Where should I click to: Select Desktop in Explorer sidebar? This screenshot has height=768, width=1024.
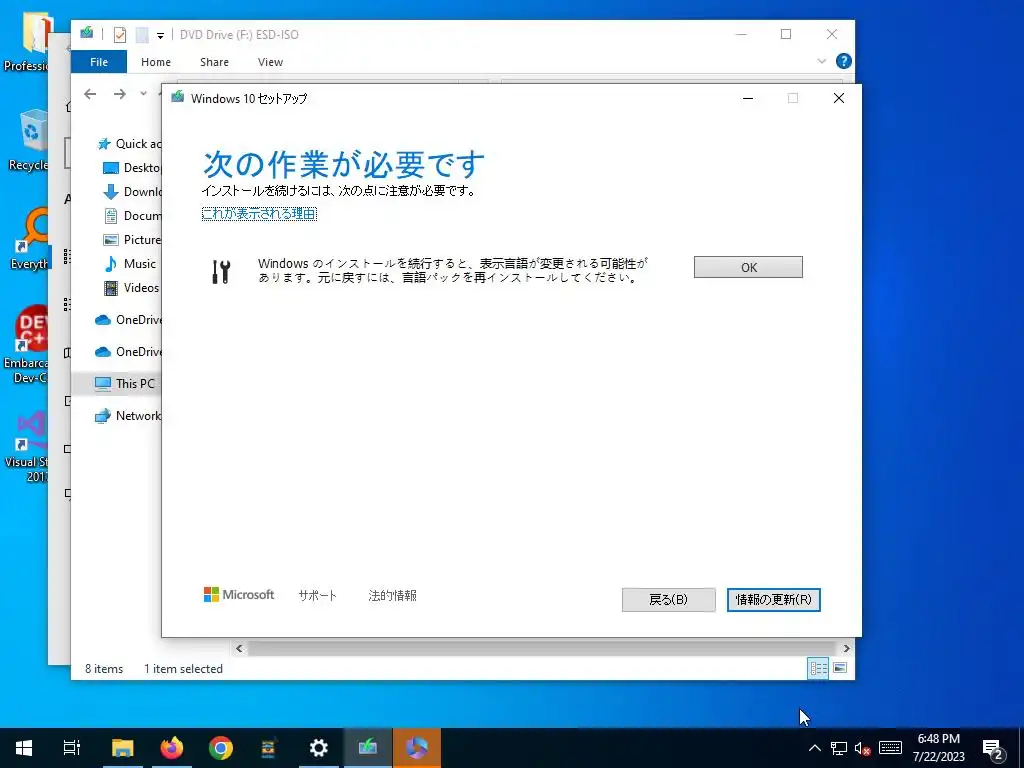coord(133,168)
